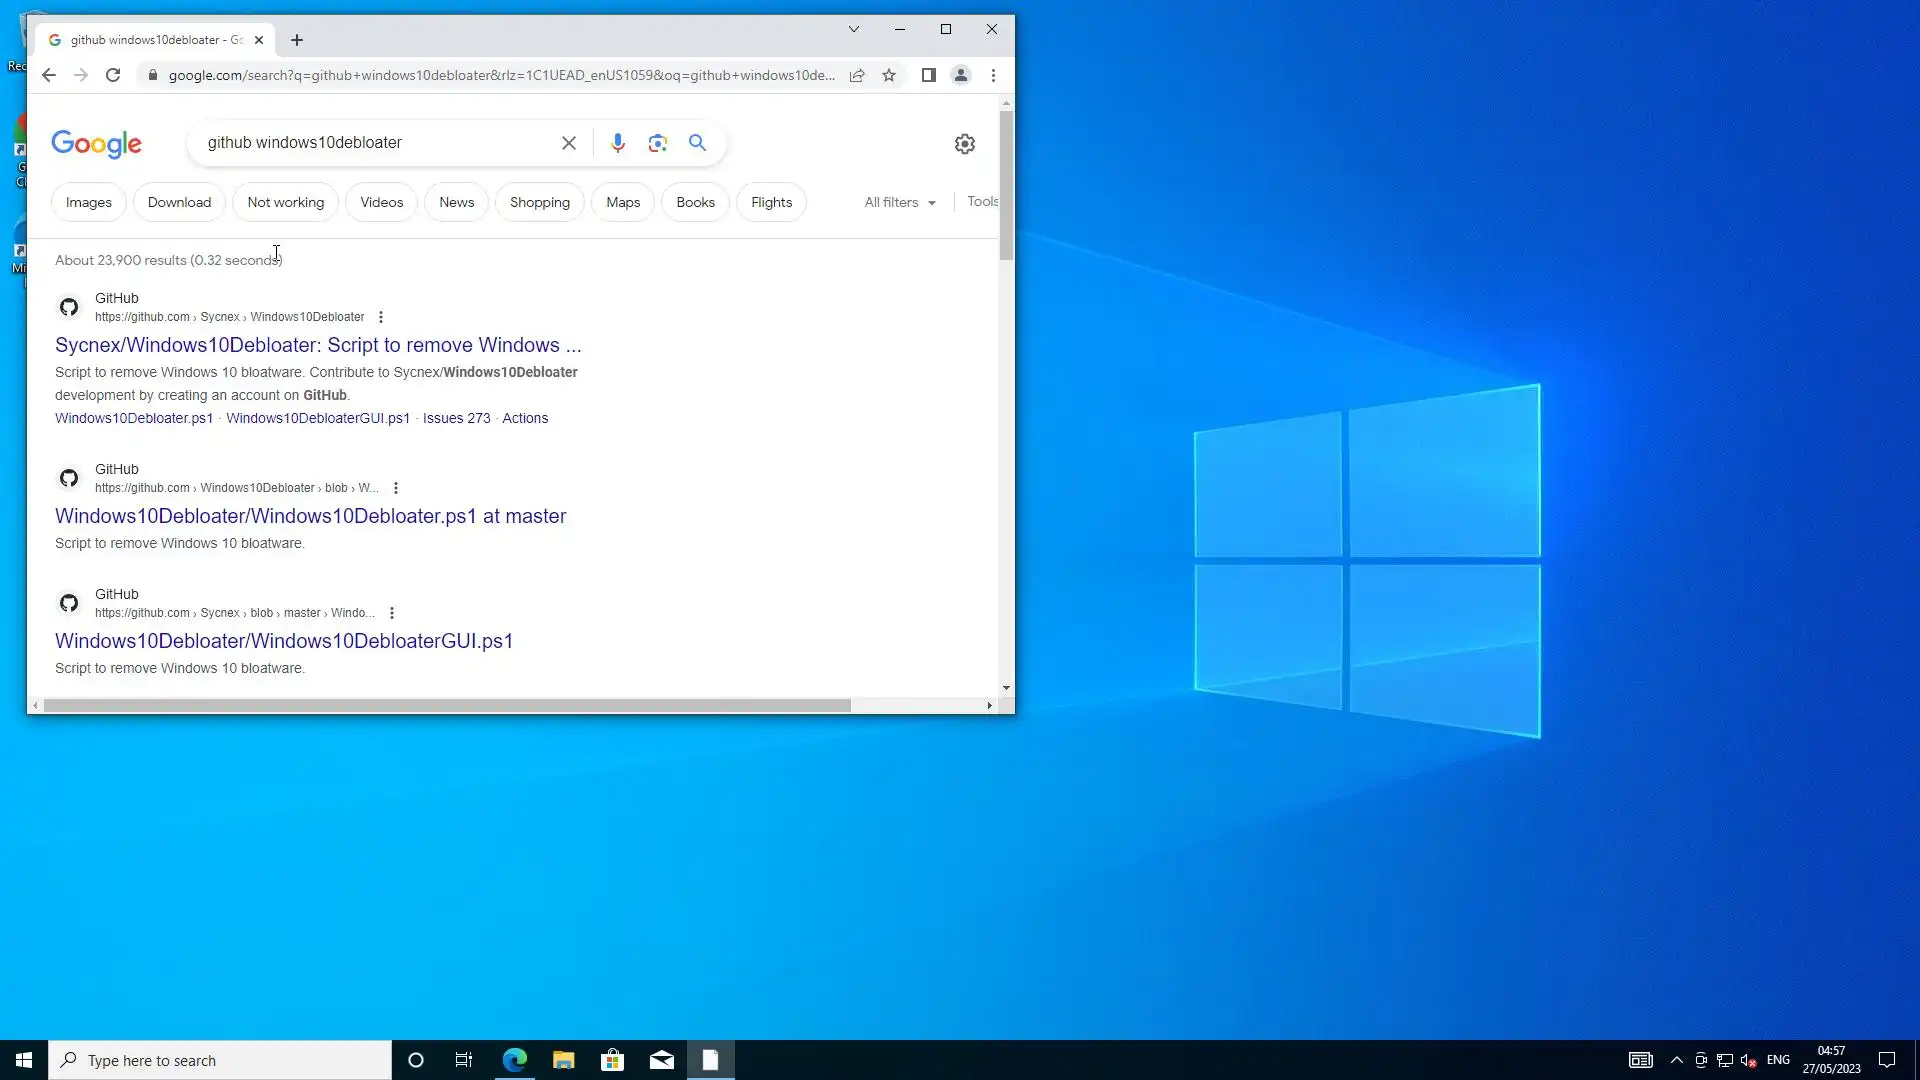
Task: Expand the All filters dropdown
Action: (899, 202)
